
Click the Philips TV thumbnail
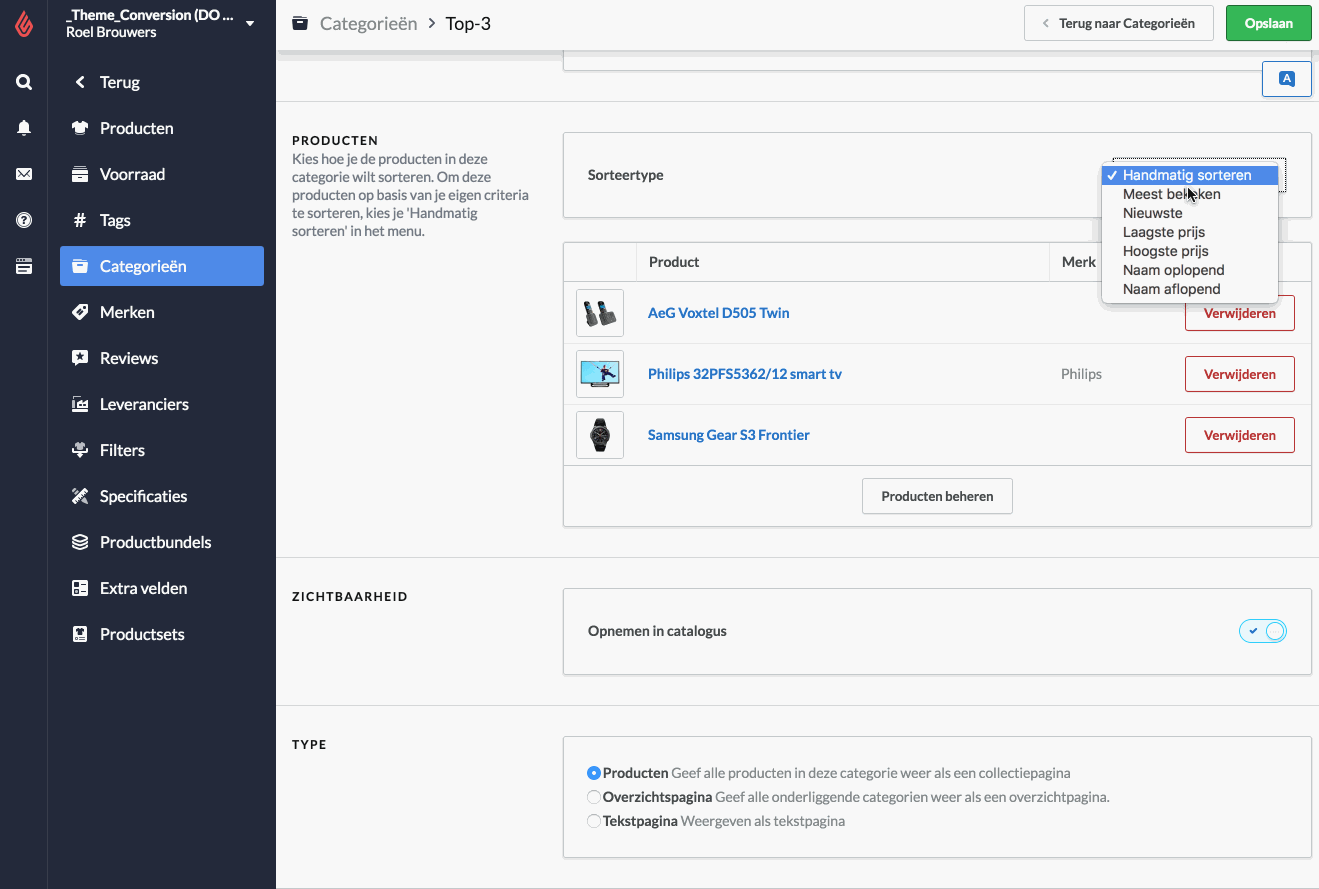(600, 374)
